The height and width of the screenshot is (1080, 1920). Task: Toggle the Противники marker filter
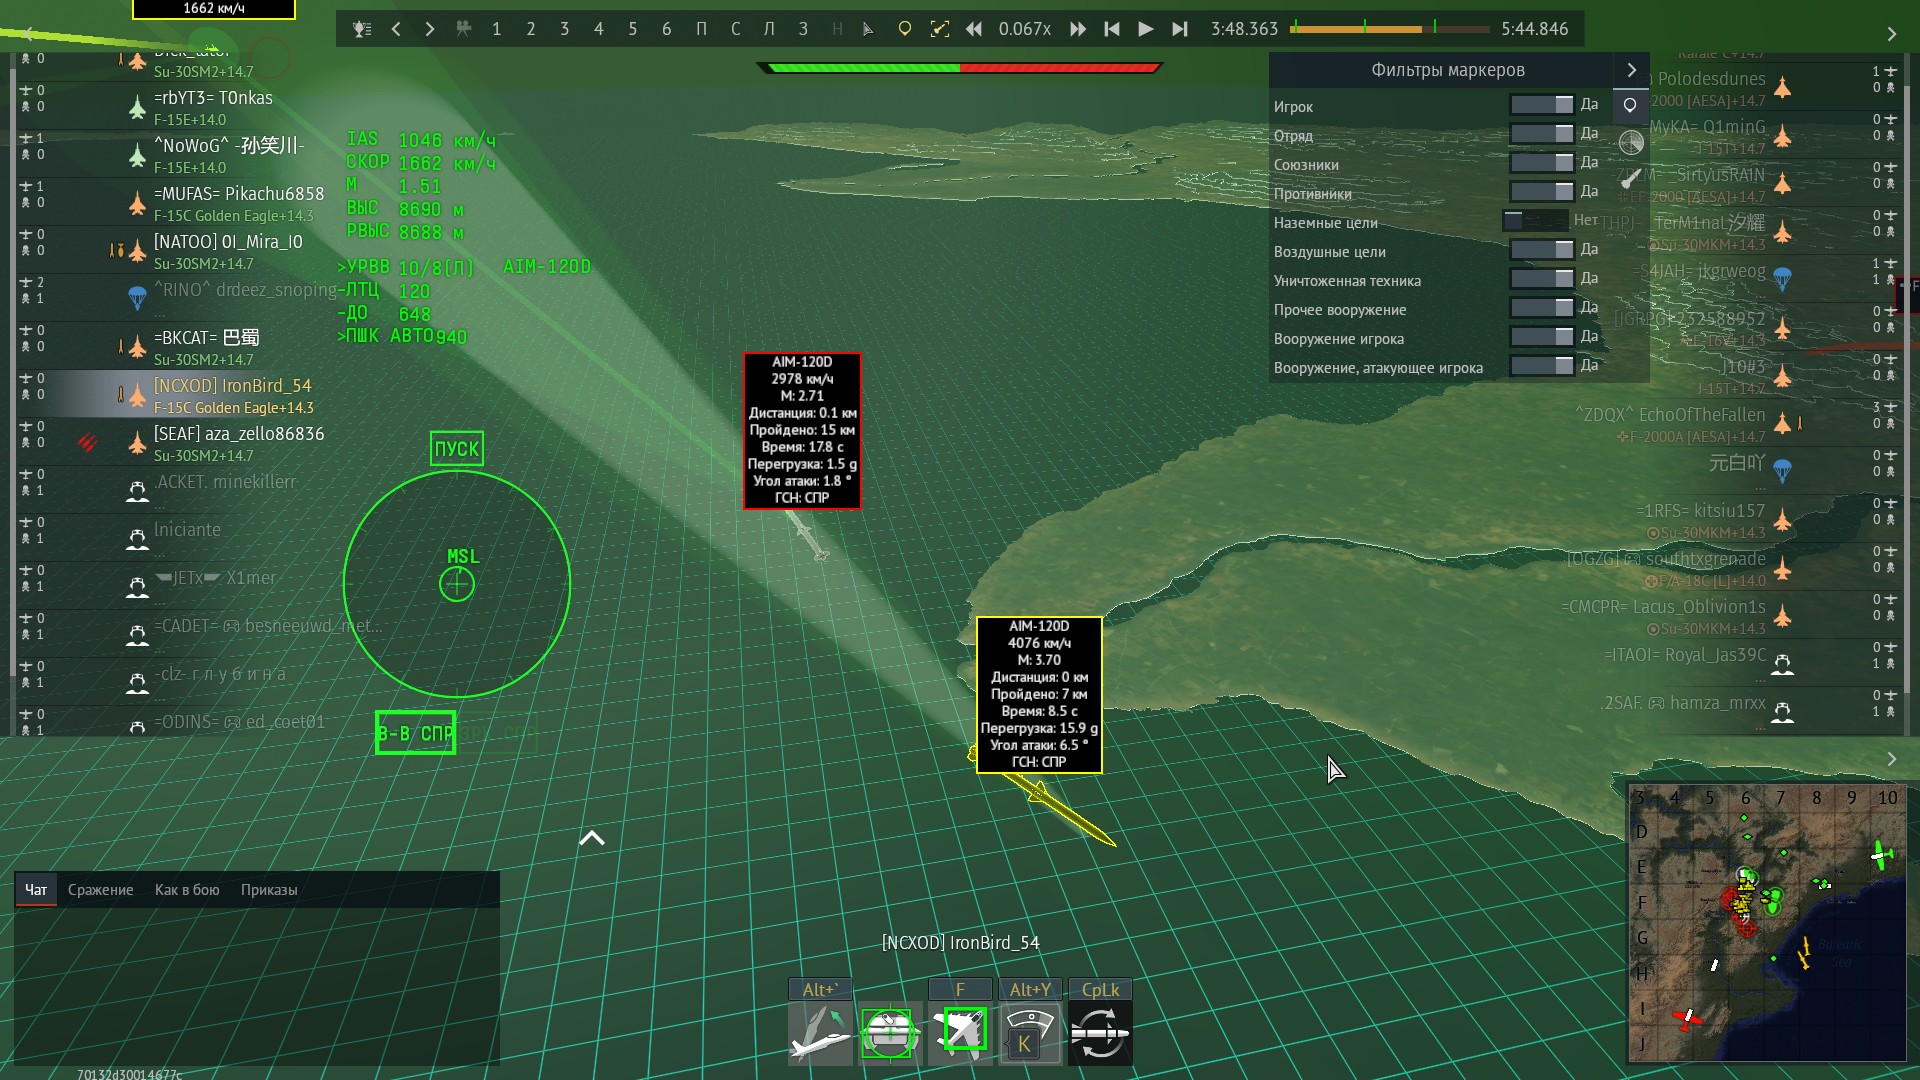pos(1541,192)
